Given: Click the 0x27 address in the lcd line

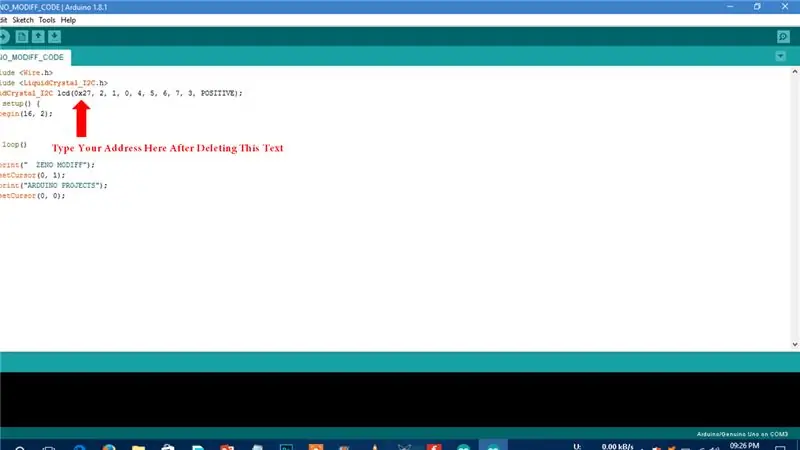Looking at the screenshot, I should coord(83,93).
